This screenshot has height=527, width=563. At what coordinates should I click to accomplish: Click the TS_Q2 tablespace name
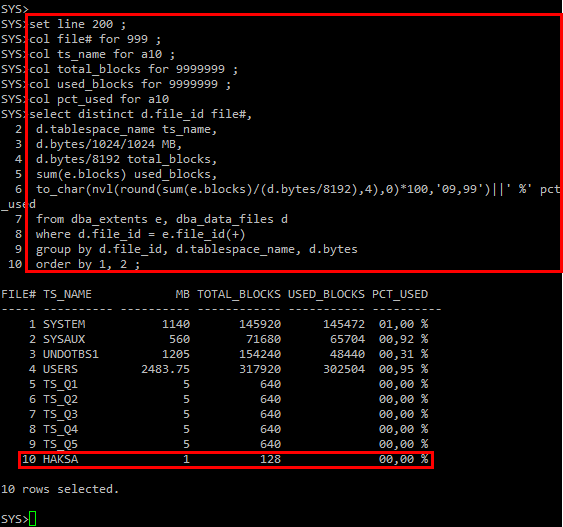click(60, 400)
